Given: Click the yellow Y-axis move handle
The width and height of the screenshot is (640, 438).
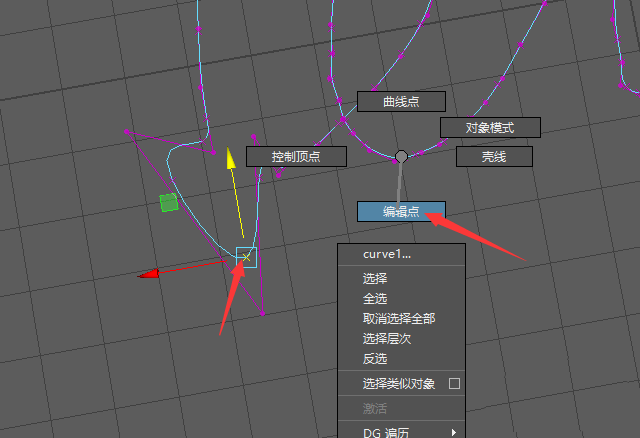Looking at the screenshot, I should [x=231, y=158].
